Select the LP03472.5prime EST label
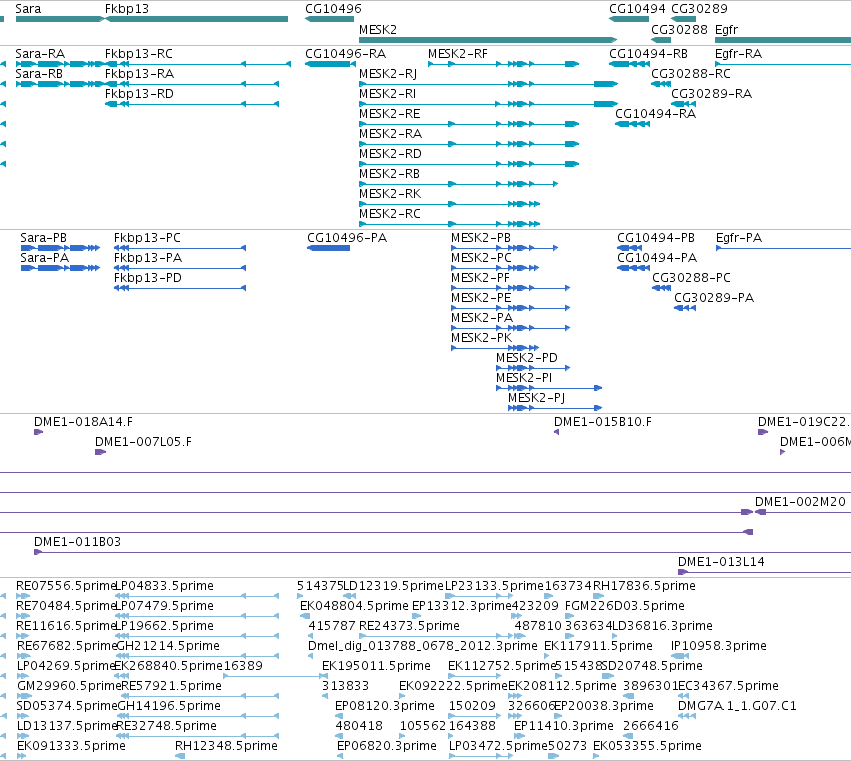The image size is (851, 761). point(498,746)
